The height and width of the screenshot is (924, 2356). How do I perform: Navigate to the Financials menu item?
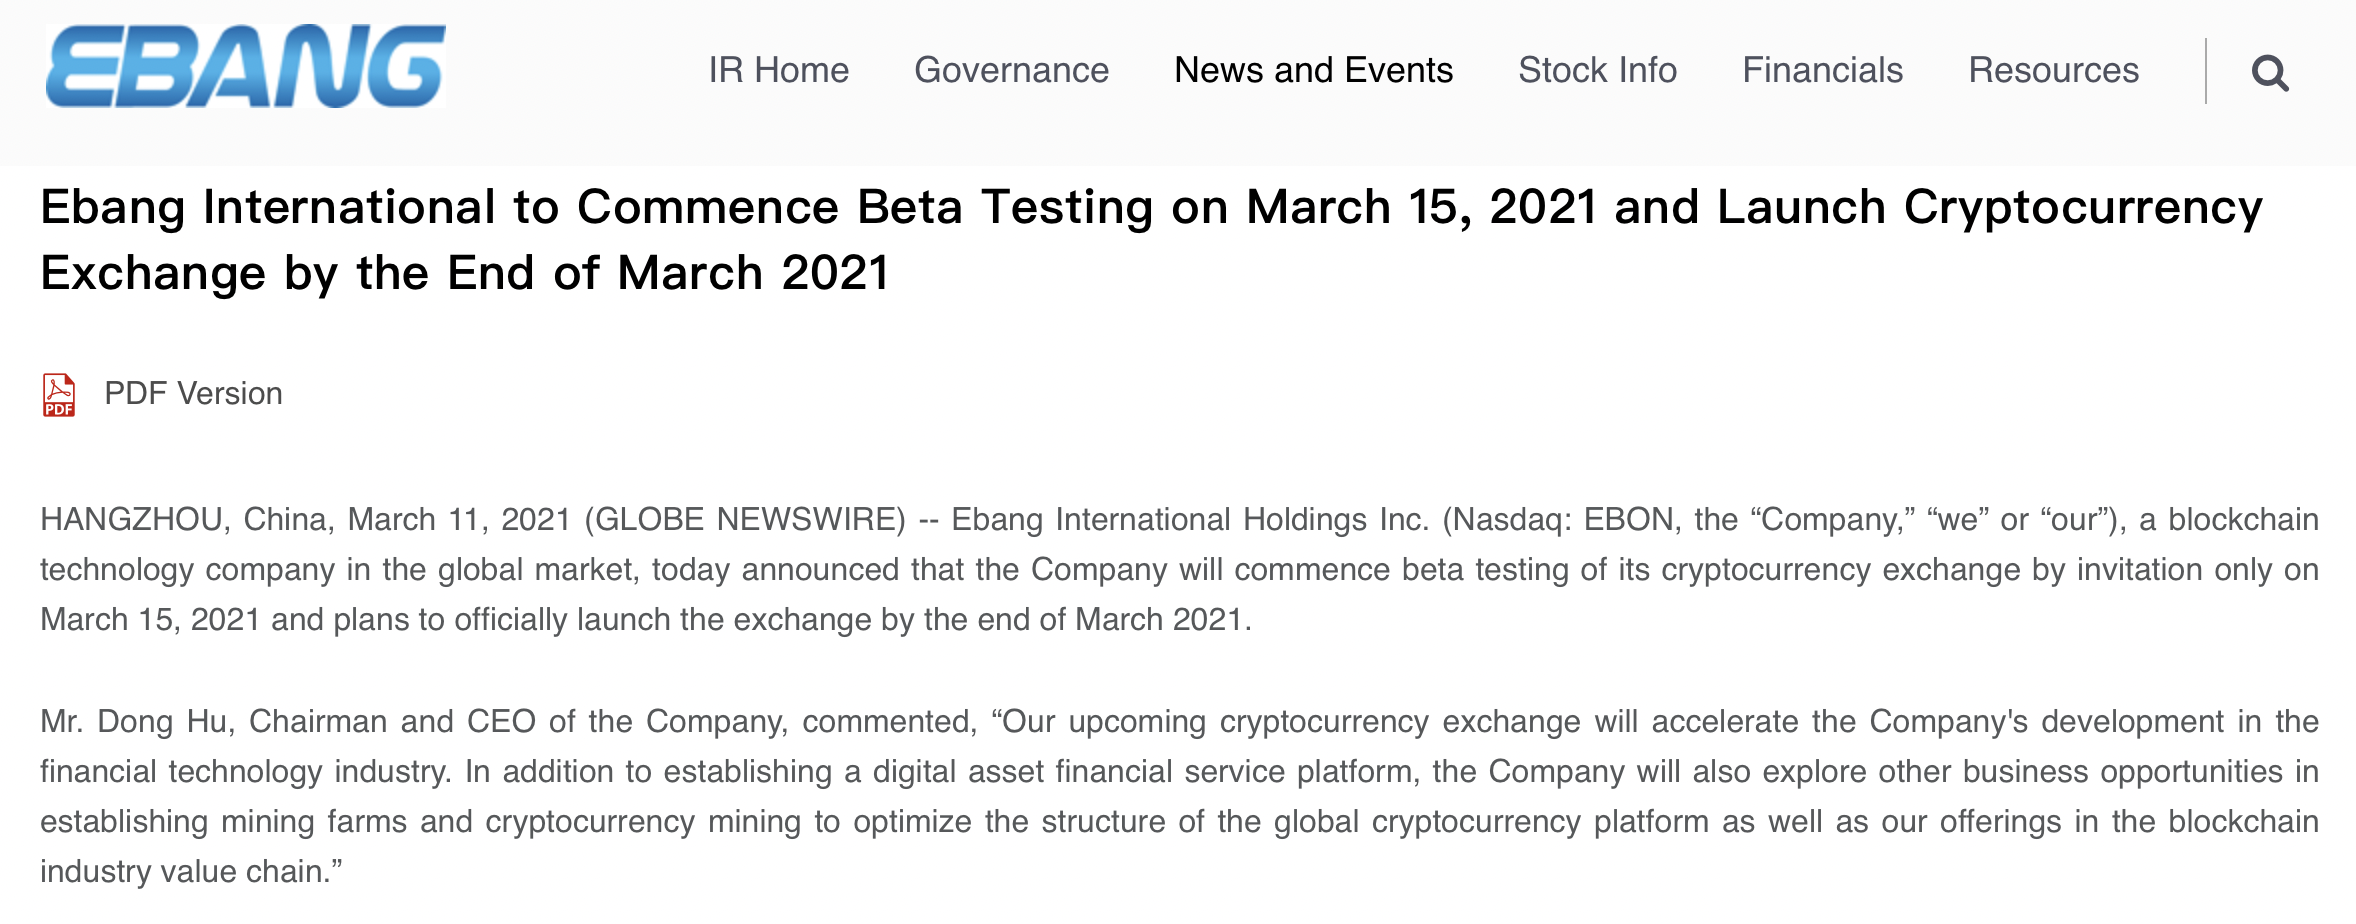pyautogui.click(x=1822, y=70)
